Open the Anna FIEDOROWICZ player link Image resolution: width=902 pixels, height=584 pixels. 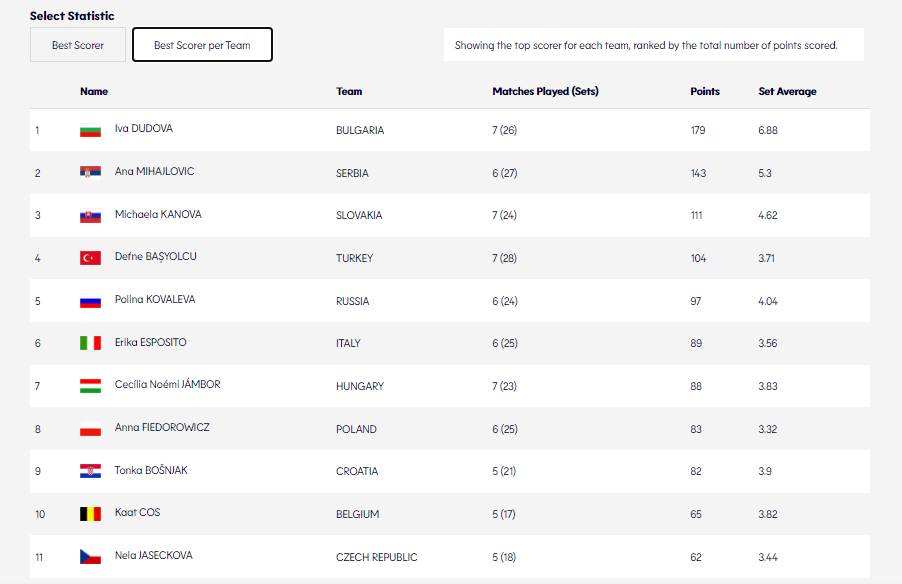point(162,428)
